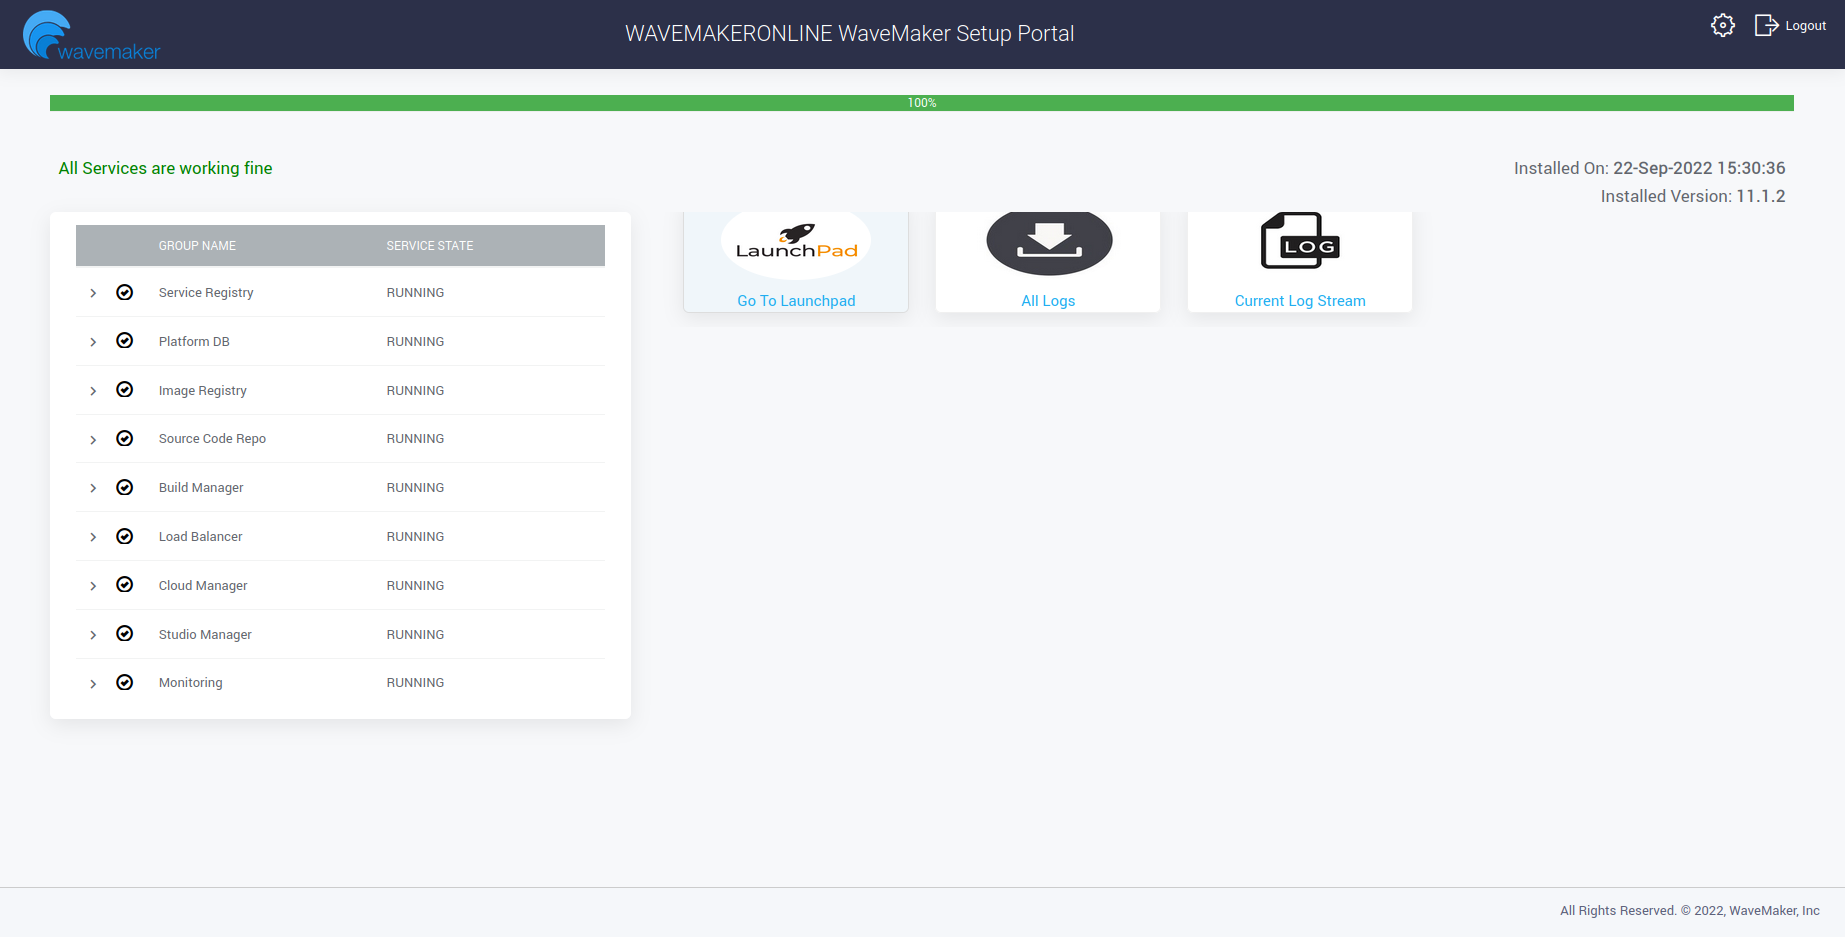Click Monitoring status check icon

(x=125, y=683)
